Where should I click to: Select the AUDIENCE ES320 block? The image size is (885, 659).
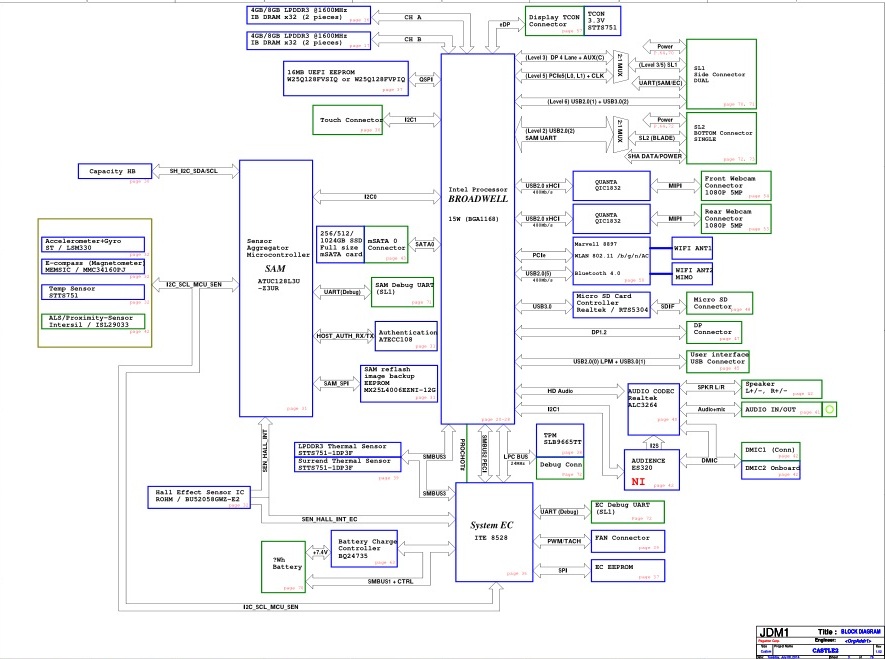coord(654,466)
